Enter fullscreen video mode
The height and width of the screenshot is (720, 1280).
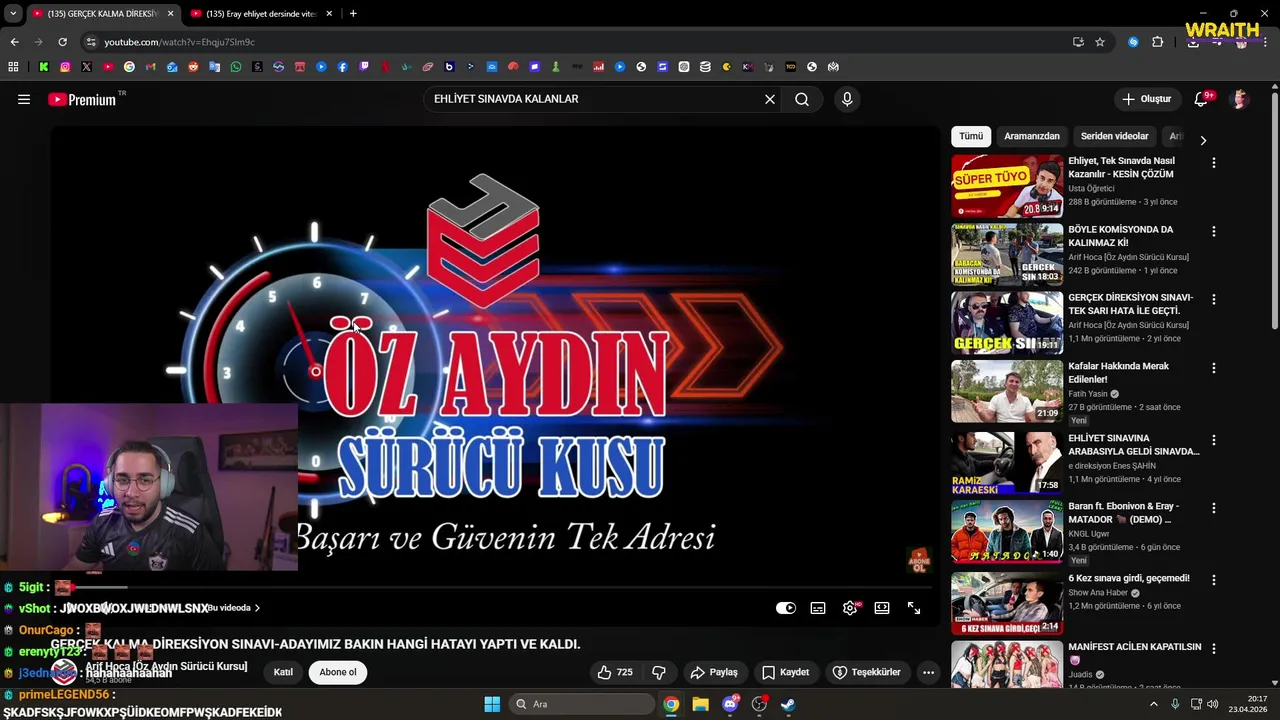[914, 608]
